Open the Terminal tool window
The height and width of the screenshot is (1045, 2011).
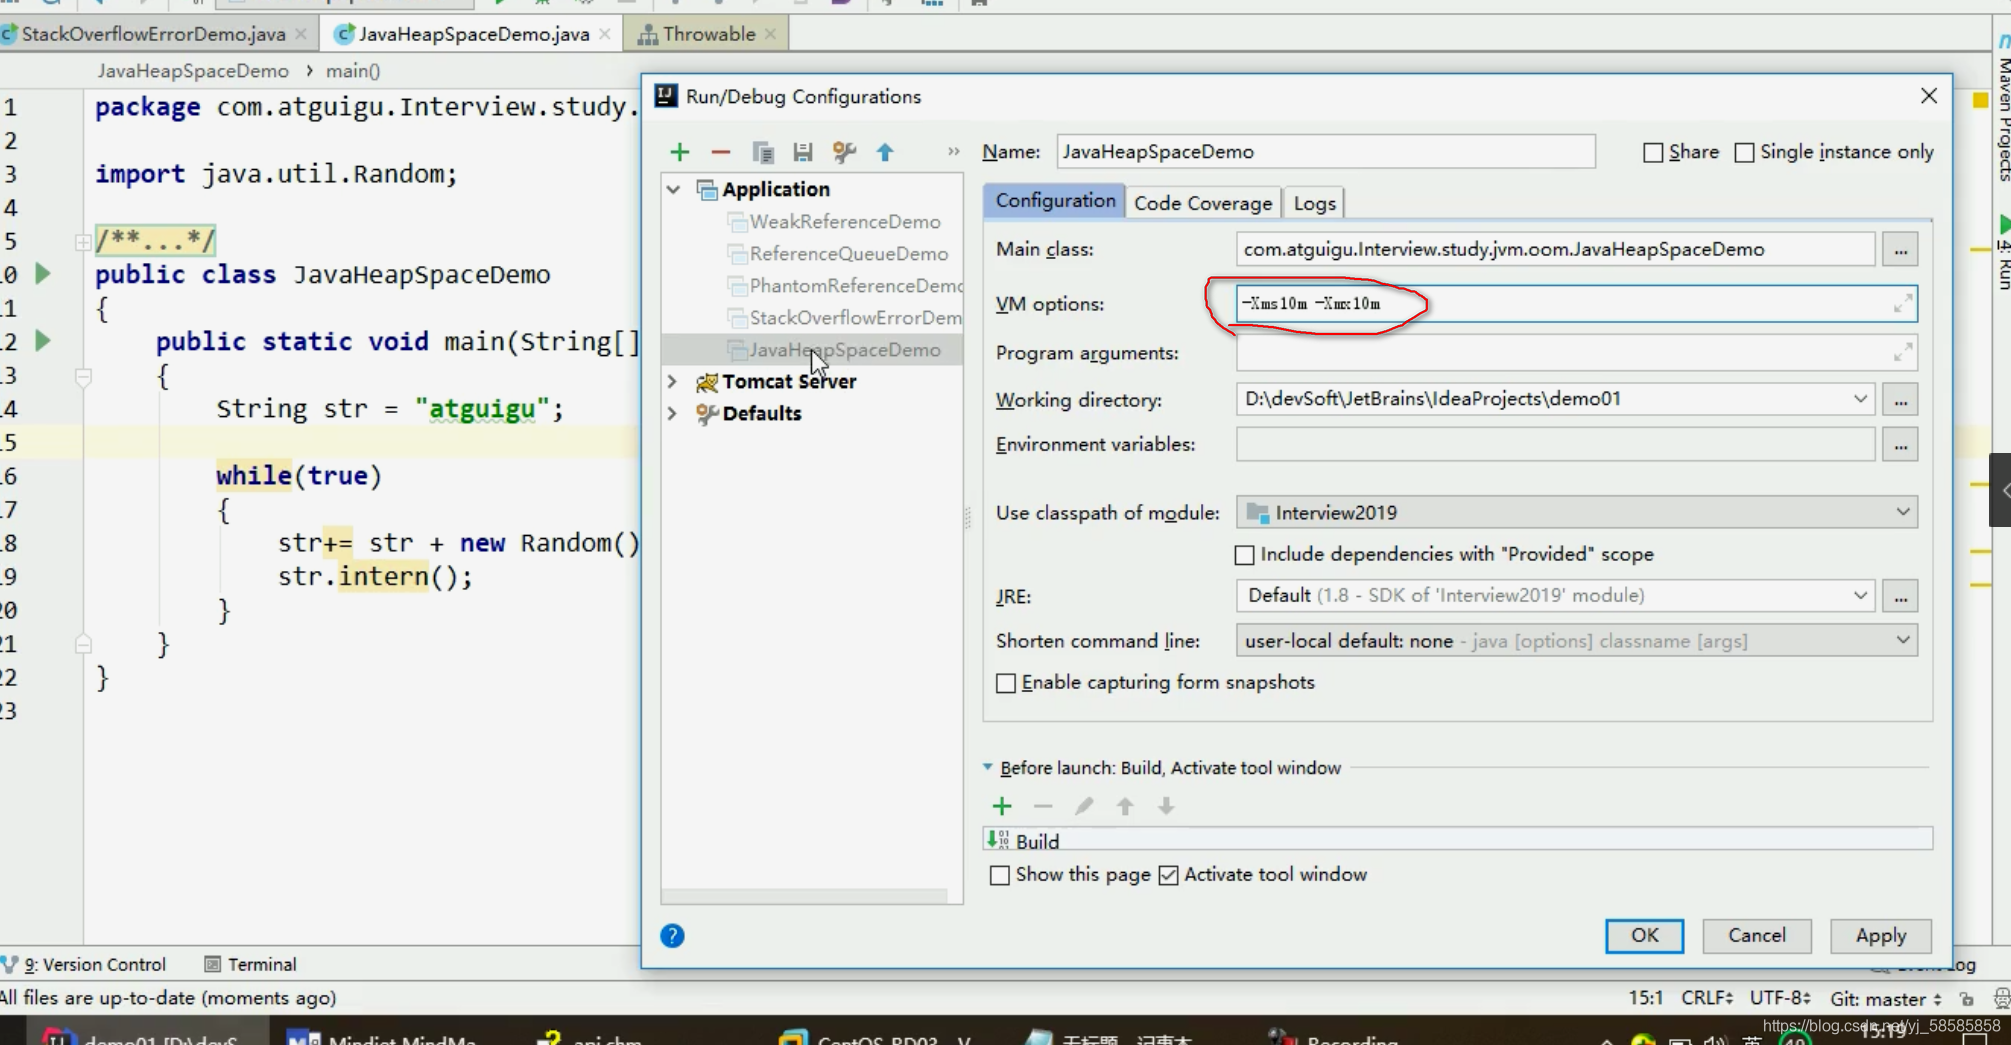point(251,964)
